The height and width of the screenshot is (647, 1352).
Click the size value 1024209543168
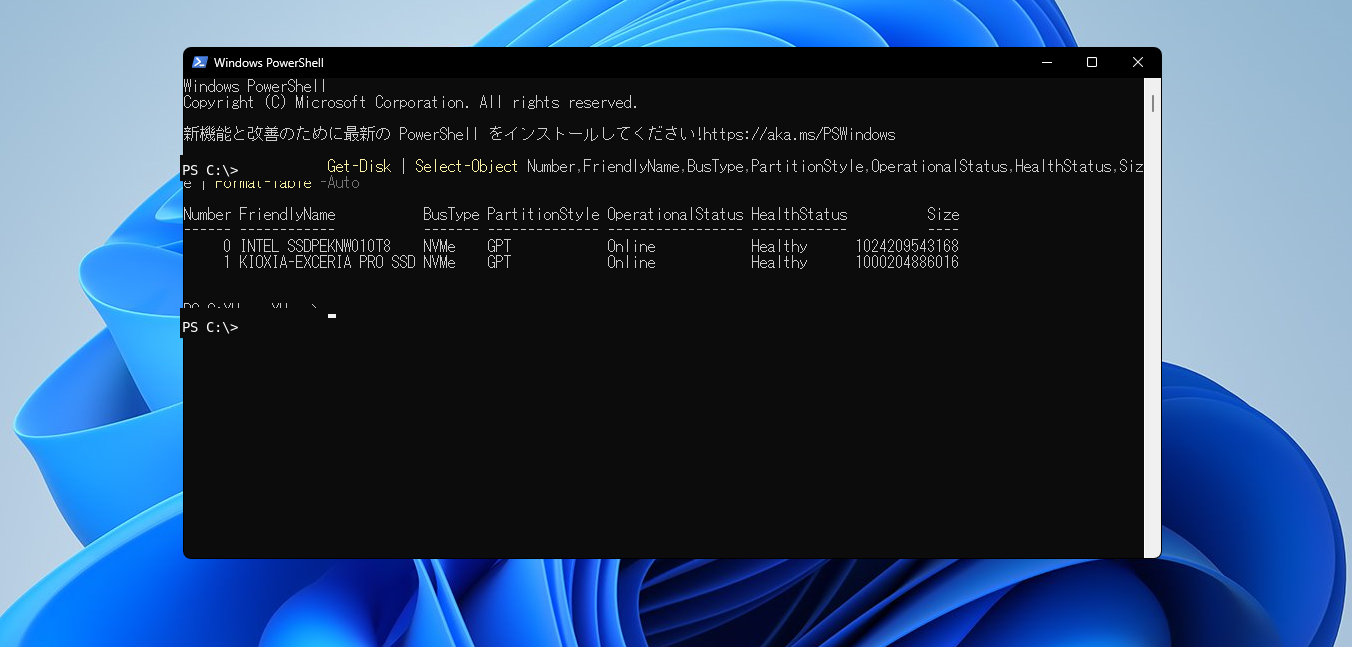tap(907, 246)
